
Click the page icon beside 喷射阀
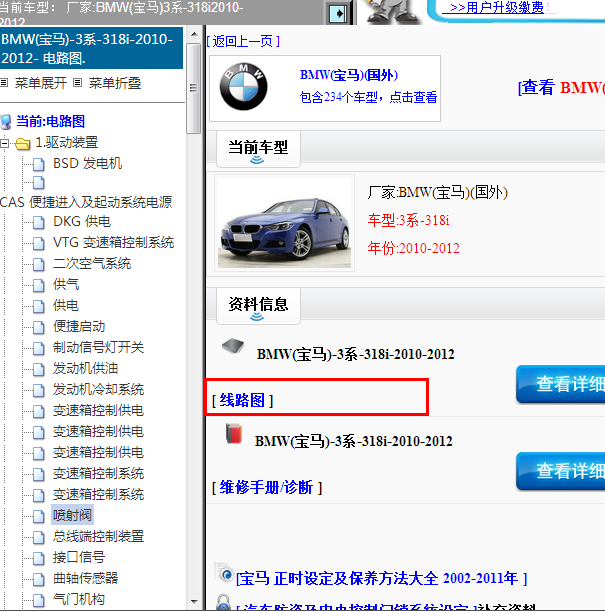(x=39, y=517)
